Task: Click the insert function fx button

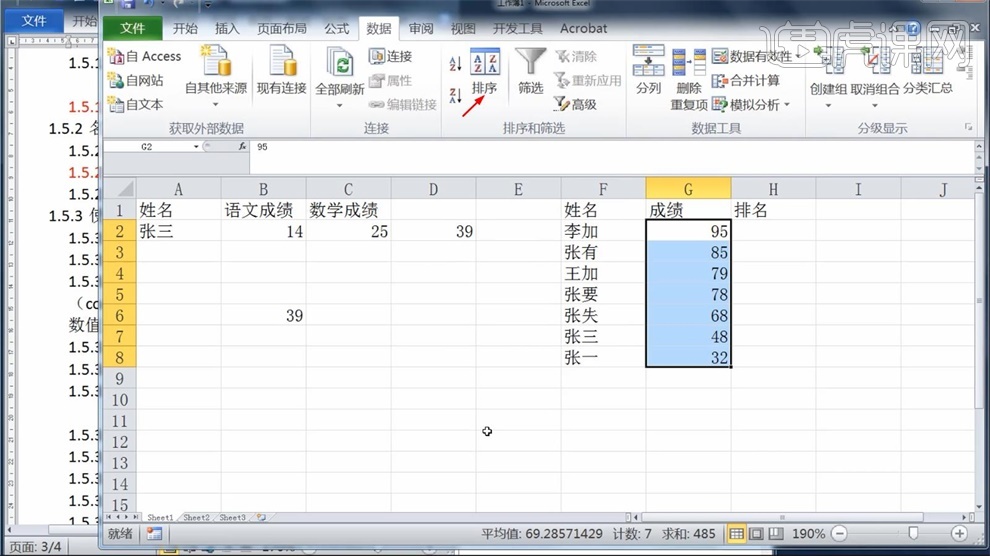Action: click(242, 146)
